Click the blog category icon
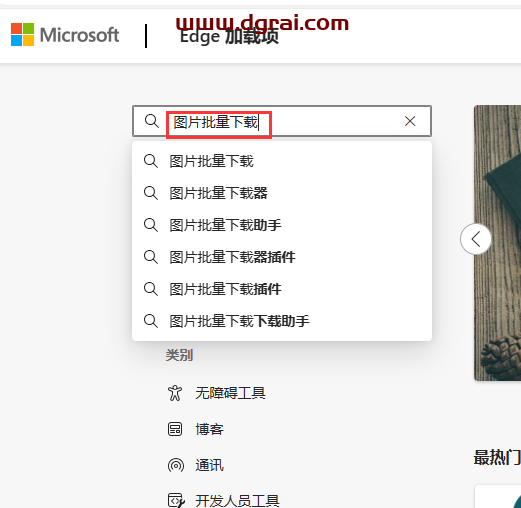Screen dimensions: 521x508 click(x=175, y=429)
